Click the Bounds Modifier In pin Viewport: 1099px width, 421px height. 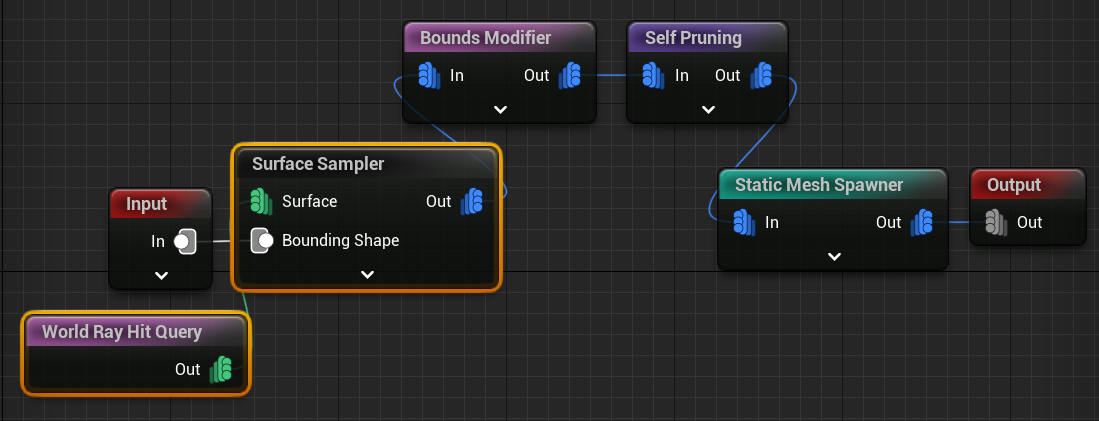429,75
